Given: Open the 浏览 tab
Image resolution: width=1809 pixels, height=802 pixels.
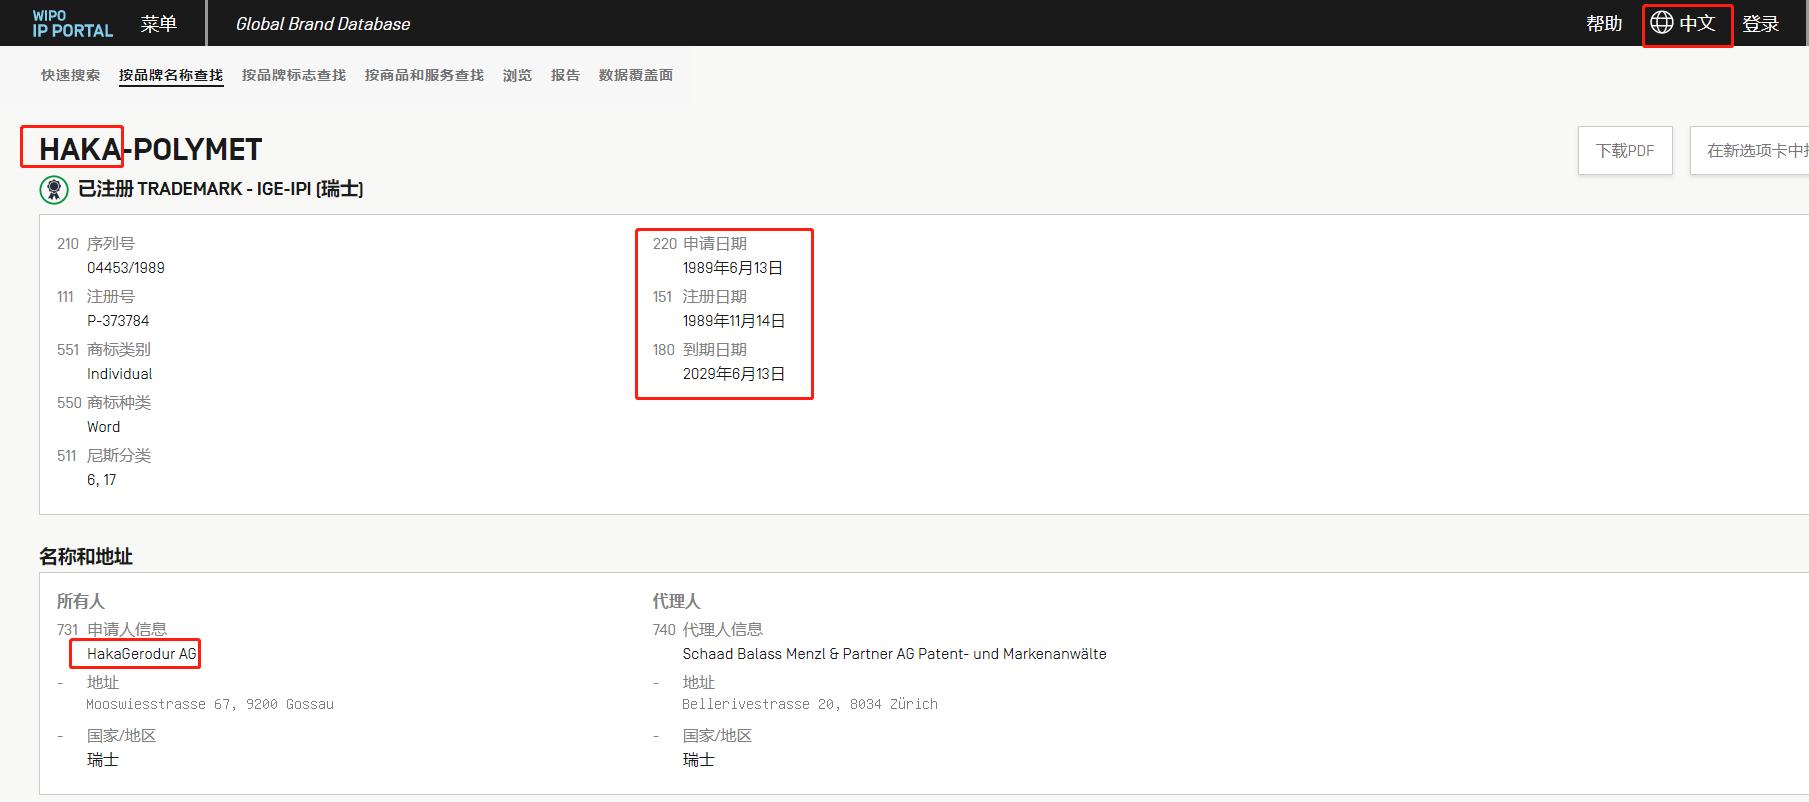Looking at the screenshot, I should pyautogui.click(x=517, y=75).
